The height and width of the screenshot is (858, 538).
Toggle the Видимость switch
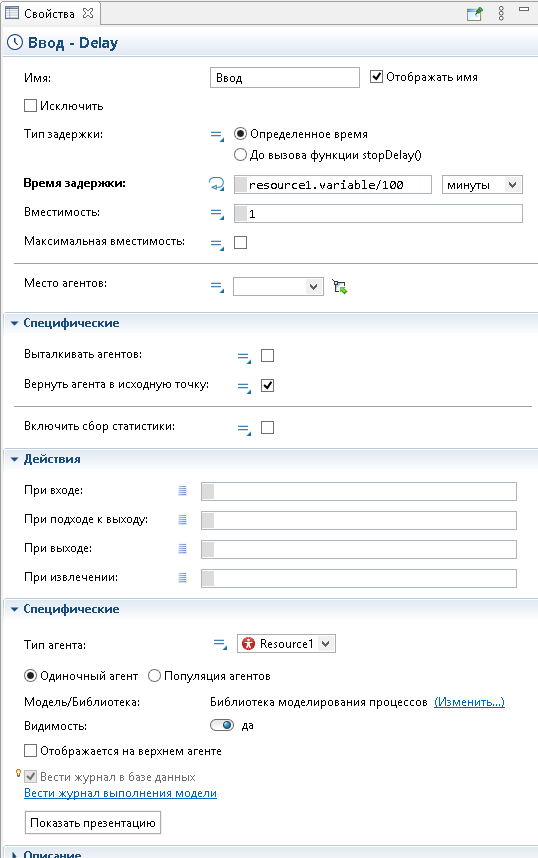222,725
